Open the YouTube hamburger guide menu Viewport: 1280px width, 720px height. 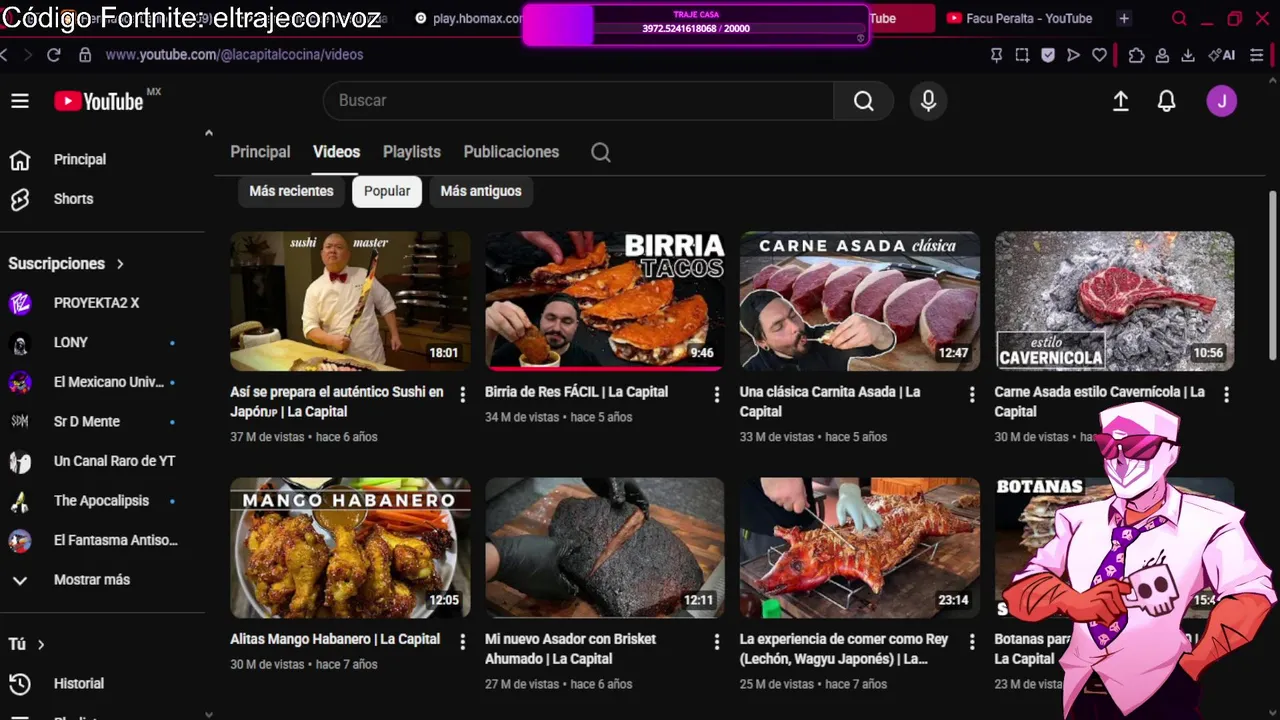coord(20,101)
